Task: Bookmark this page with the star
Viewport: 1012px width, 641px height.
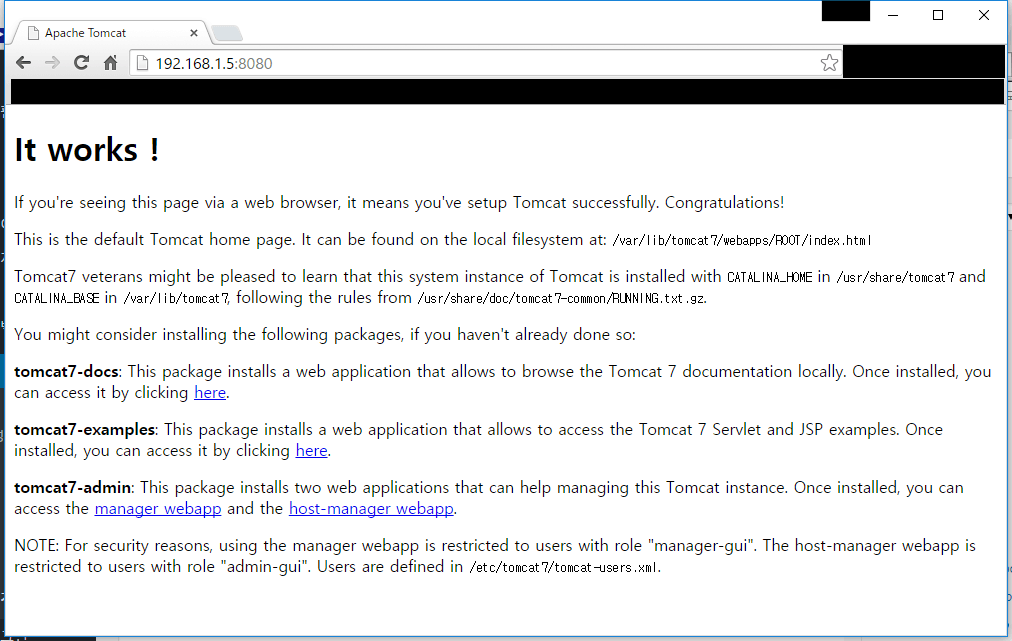Action: tap(829, 63)
